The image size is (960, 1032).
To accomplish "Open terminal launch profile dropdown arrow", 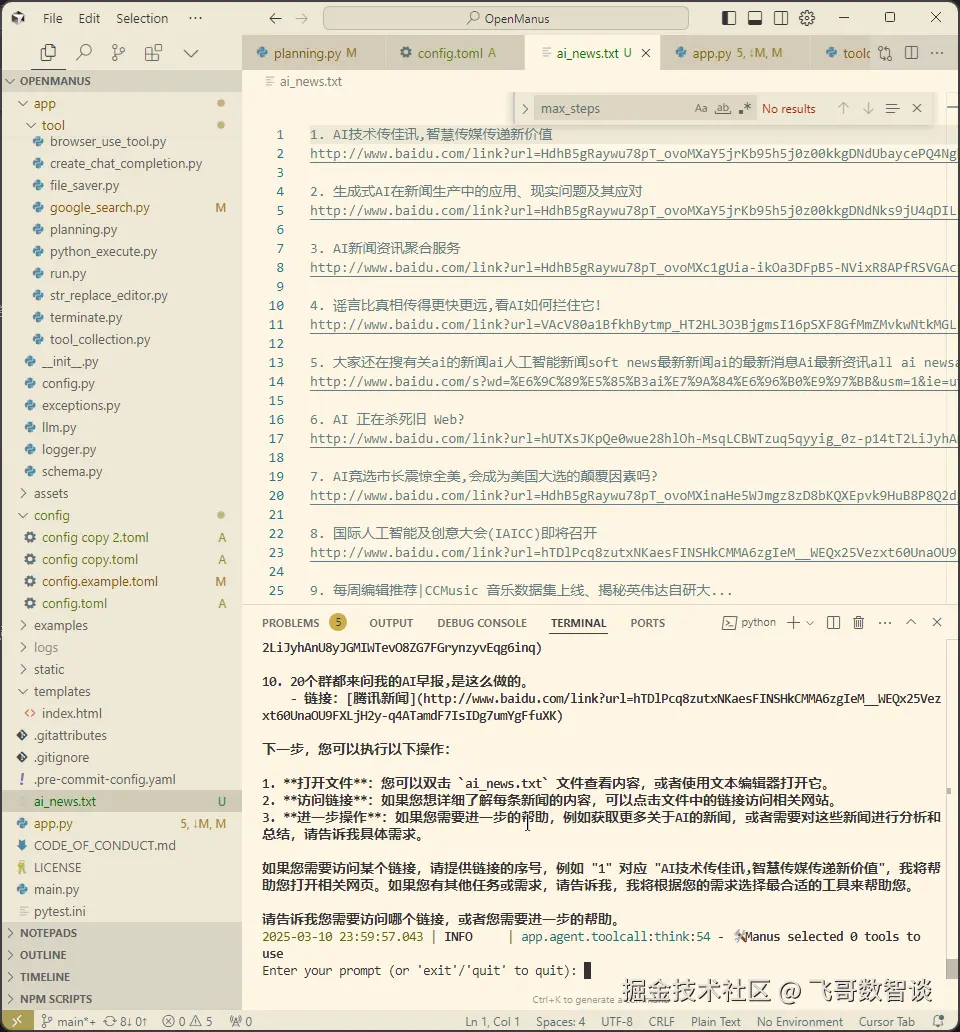I will (810, 623).
